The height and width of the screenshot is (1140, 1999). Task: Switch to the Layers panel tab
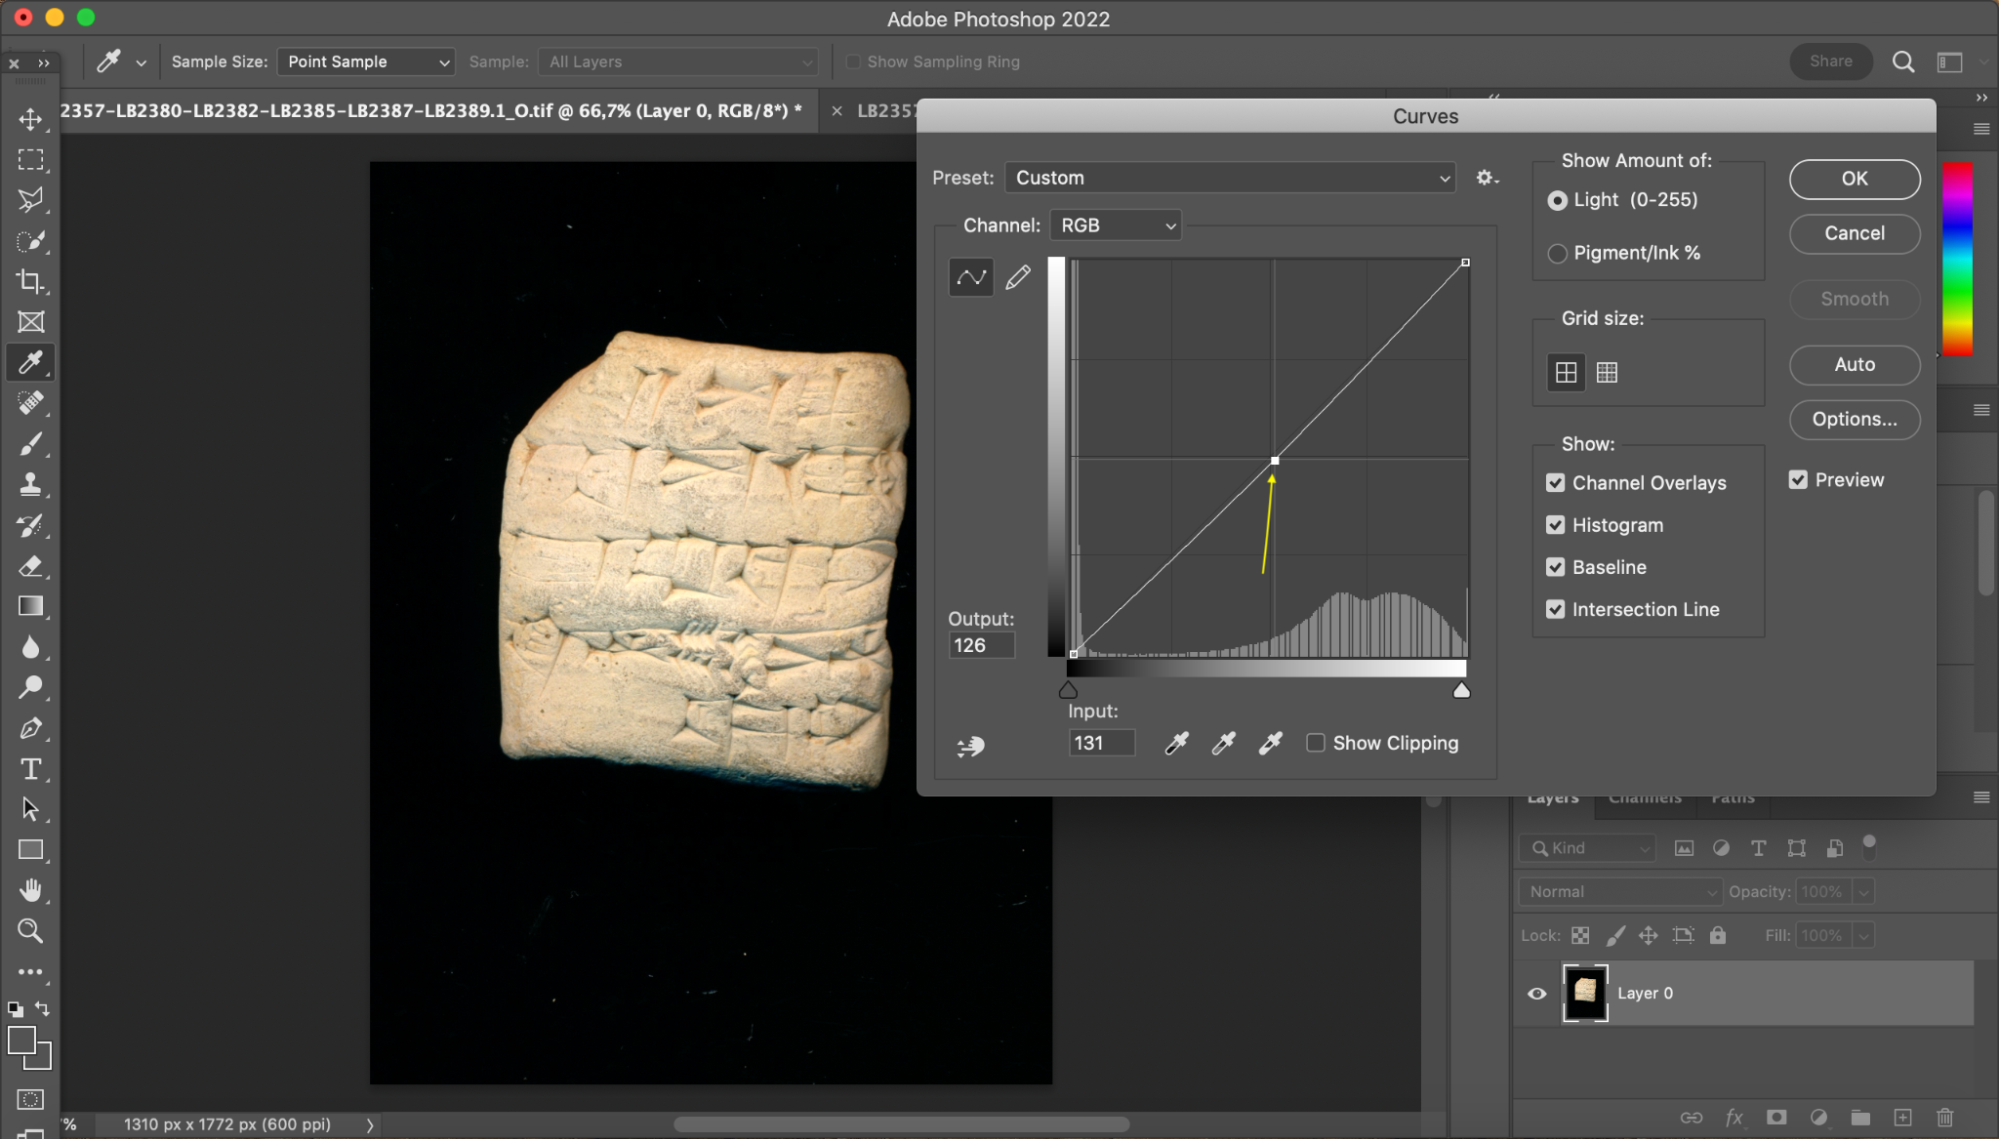click(x=1552, y=798)
